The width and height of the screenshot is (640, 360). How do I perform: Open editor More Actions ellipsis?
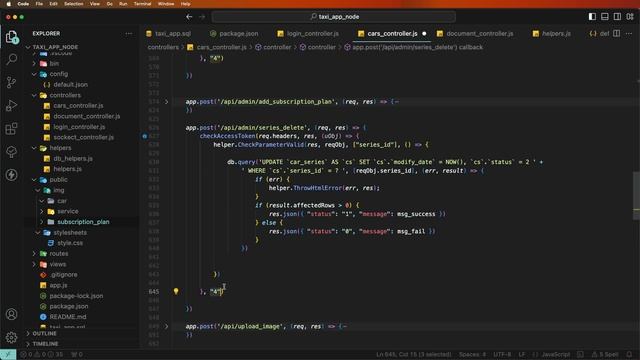click(629, 33)
